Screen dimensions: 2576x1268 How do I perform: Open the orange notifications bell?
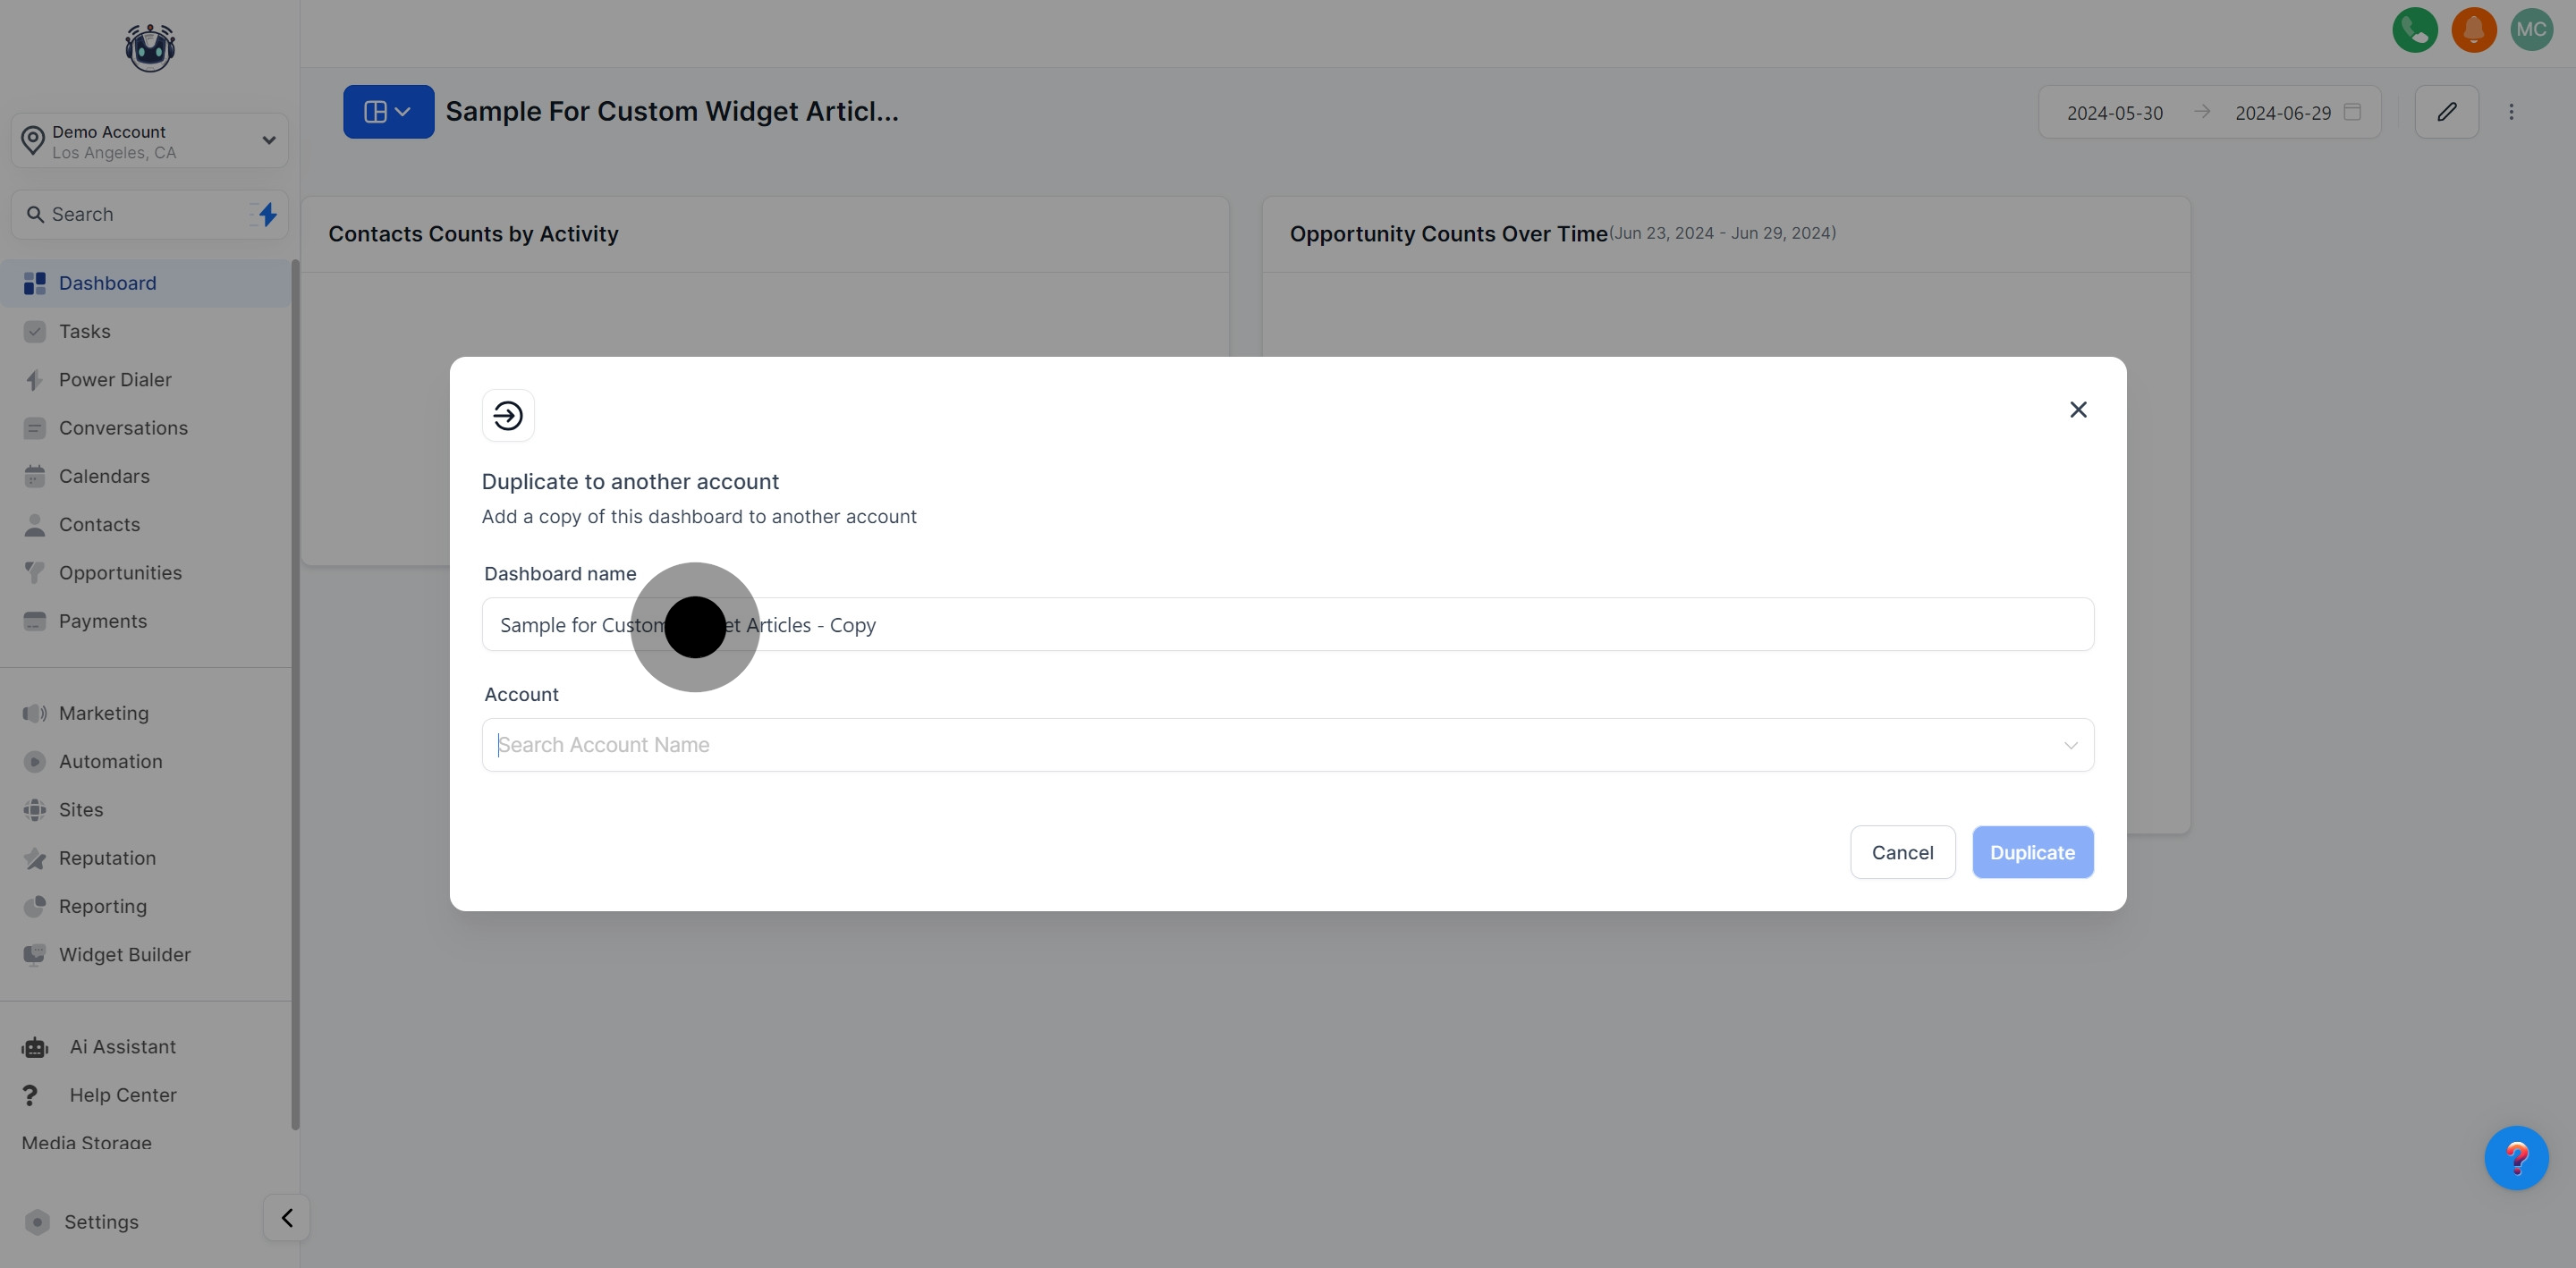tap(2473, 30)
